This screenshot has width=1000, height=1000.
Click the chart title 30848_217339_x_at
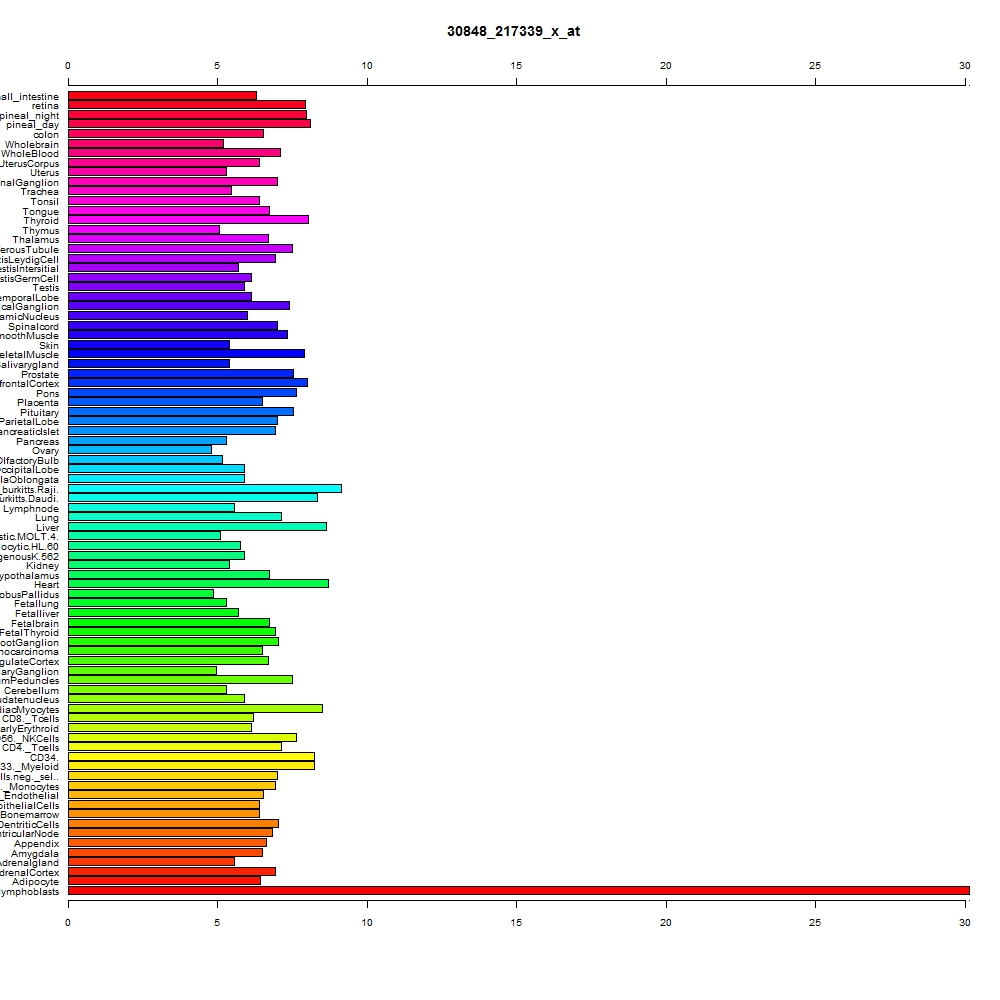pos(513,31)
